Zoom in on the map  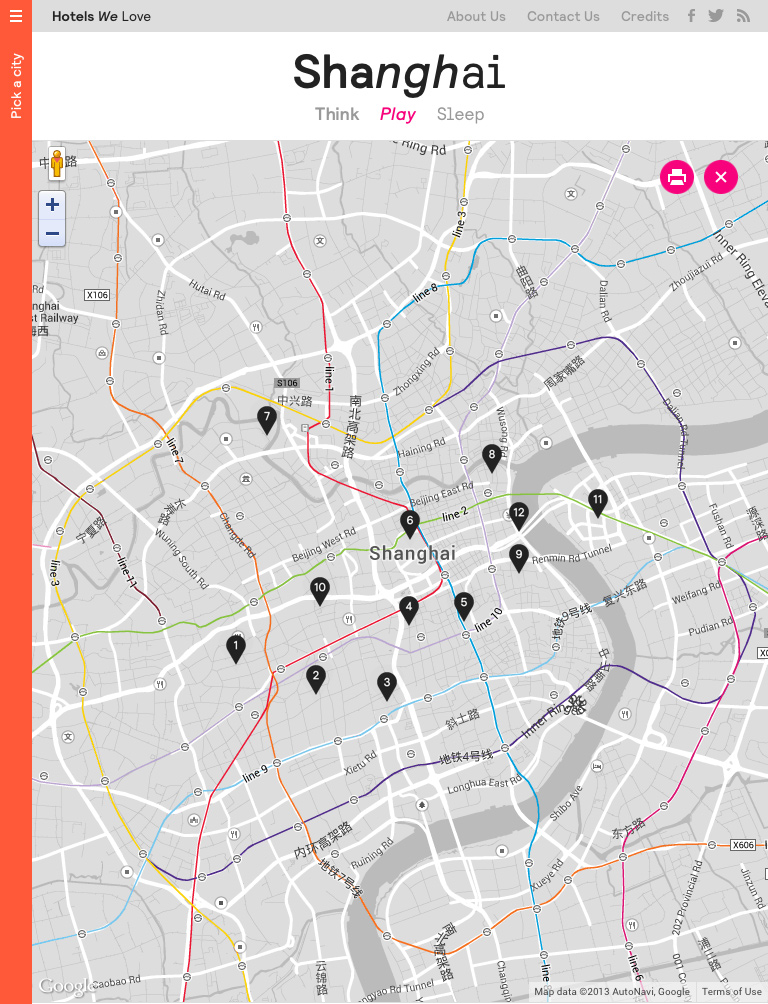[52, 206]
